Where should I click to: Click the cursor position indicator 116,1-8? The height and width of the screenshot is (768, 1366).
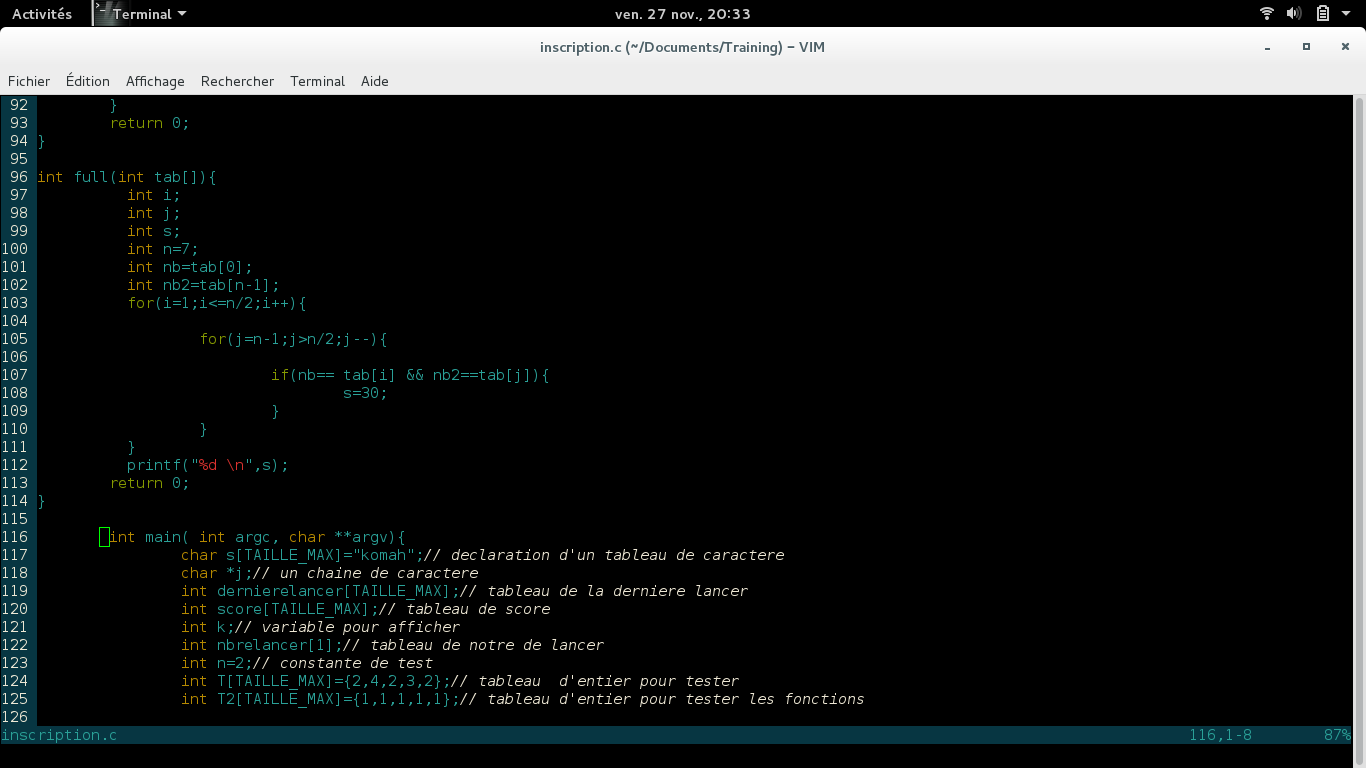pyautogui.click(x=1222, y=735)
